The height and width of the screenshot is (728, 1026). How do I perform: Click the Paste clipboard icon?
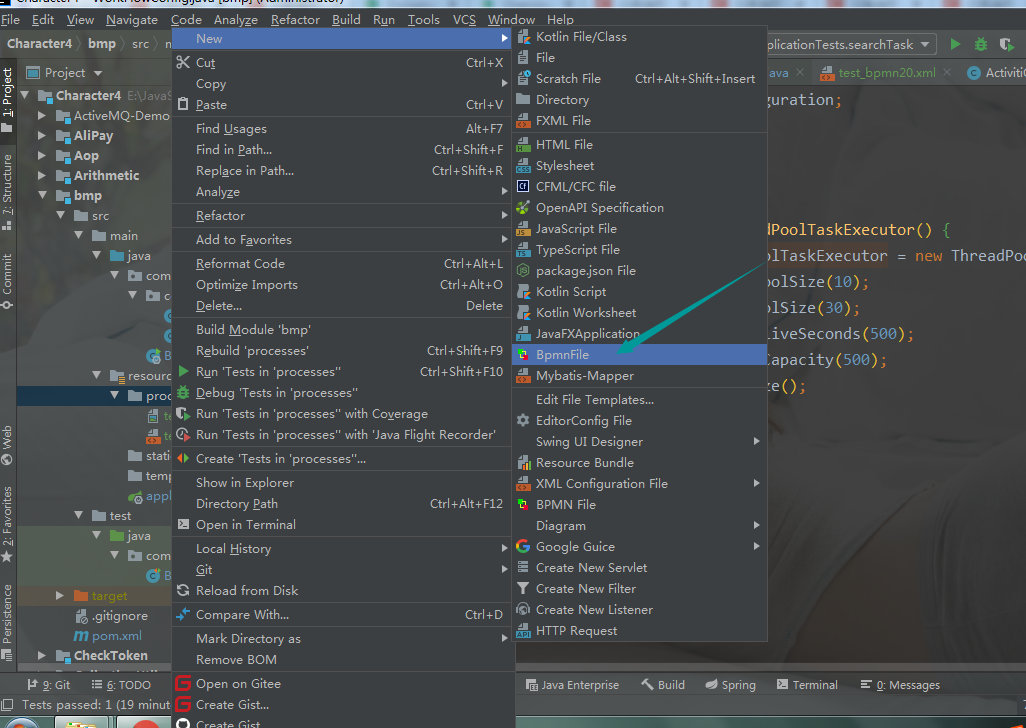click(x=183, y=105)
